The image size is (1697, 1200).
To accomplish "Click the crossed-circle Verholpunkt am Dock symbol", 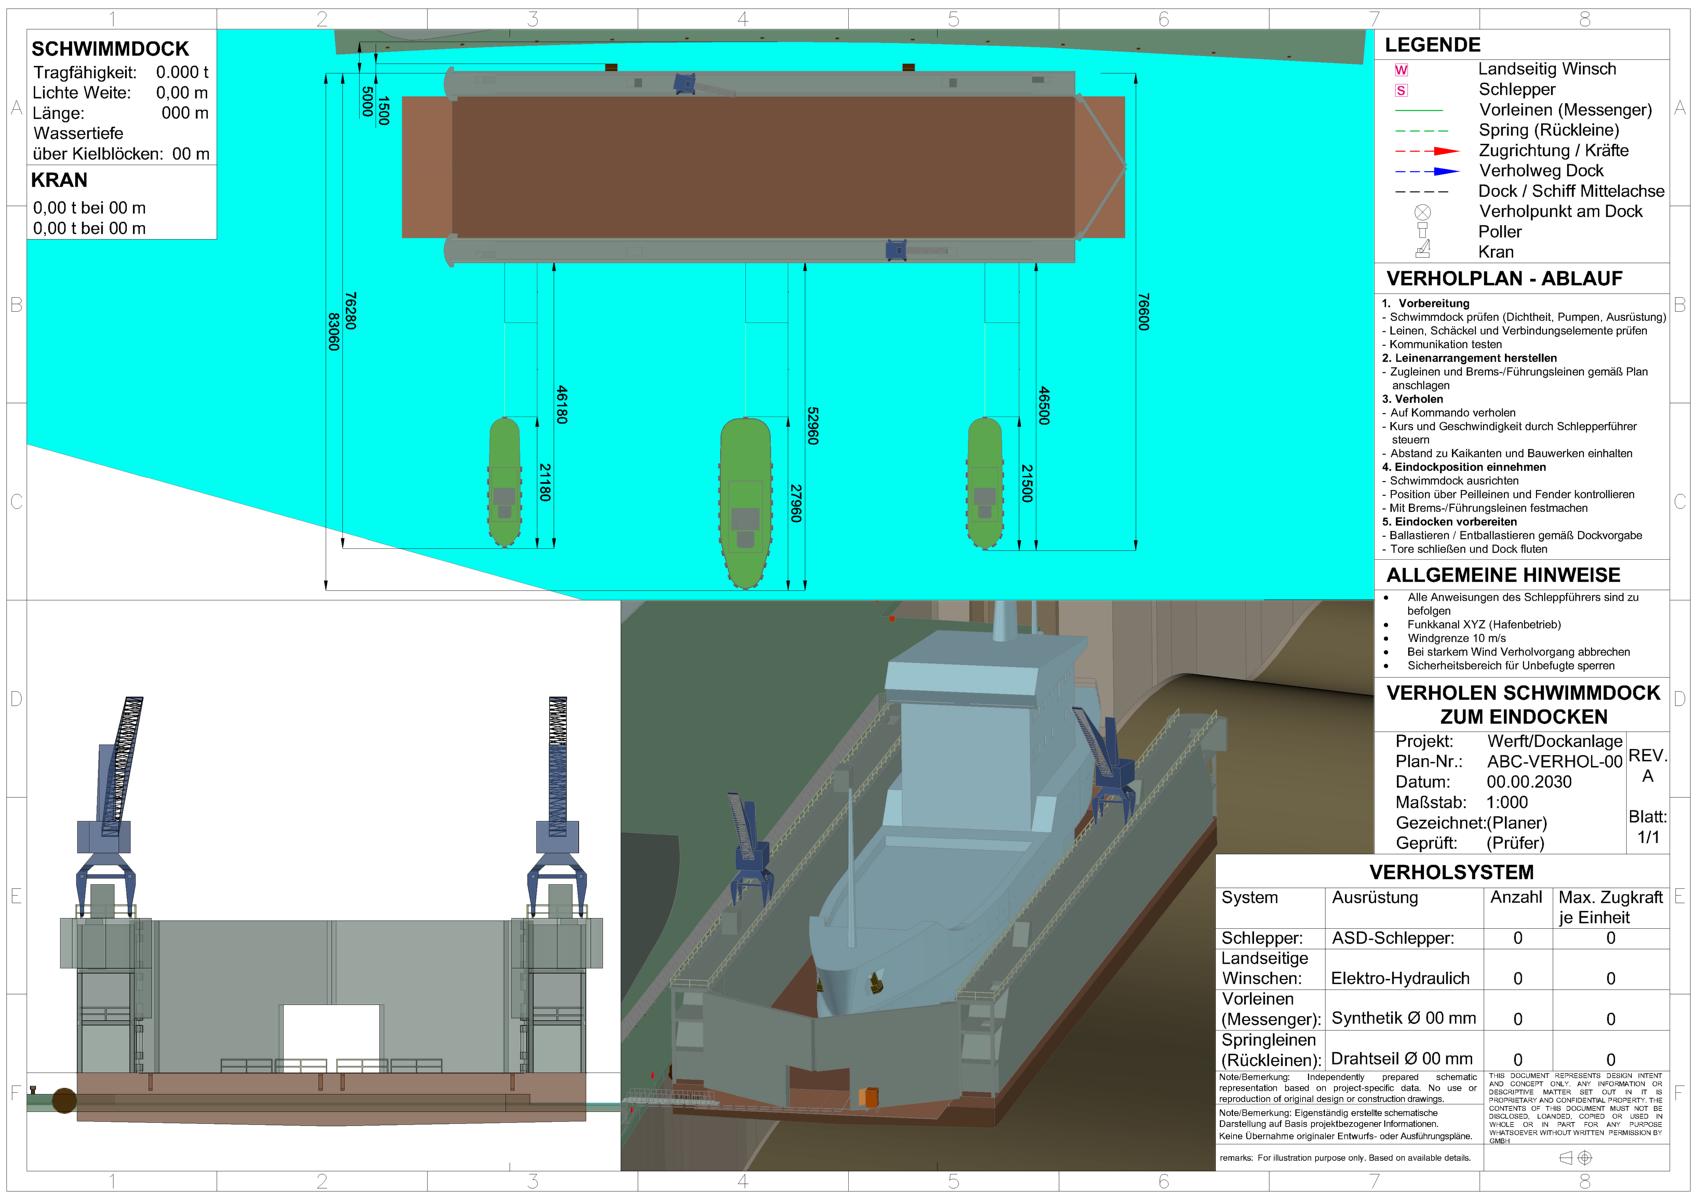I will point(1423,212).
